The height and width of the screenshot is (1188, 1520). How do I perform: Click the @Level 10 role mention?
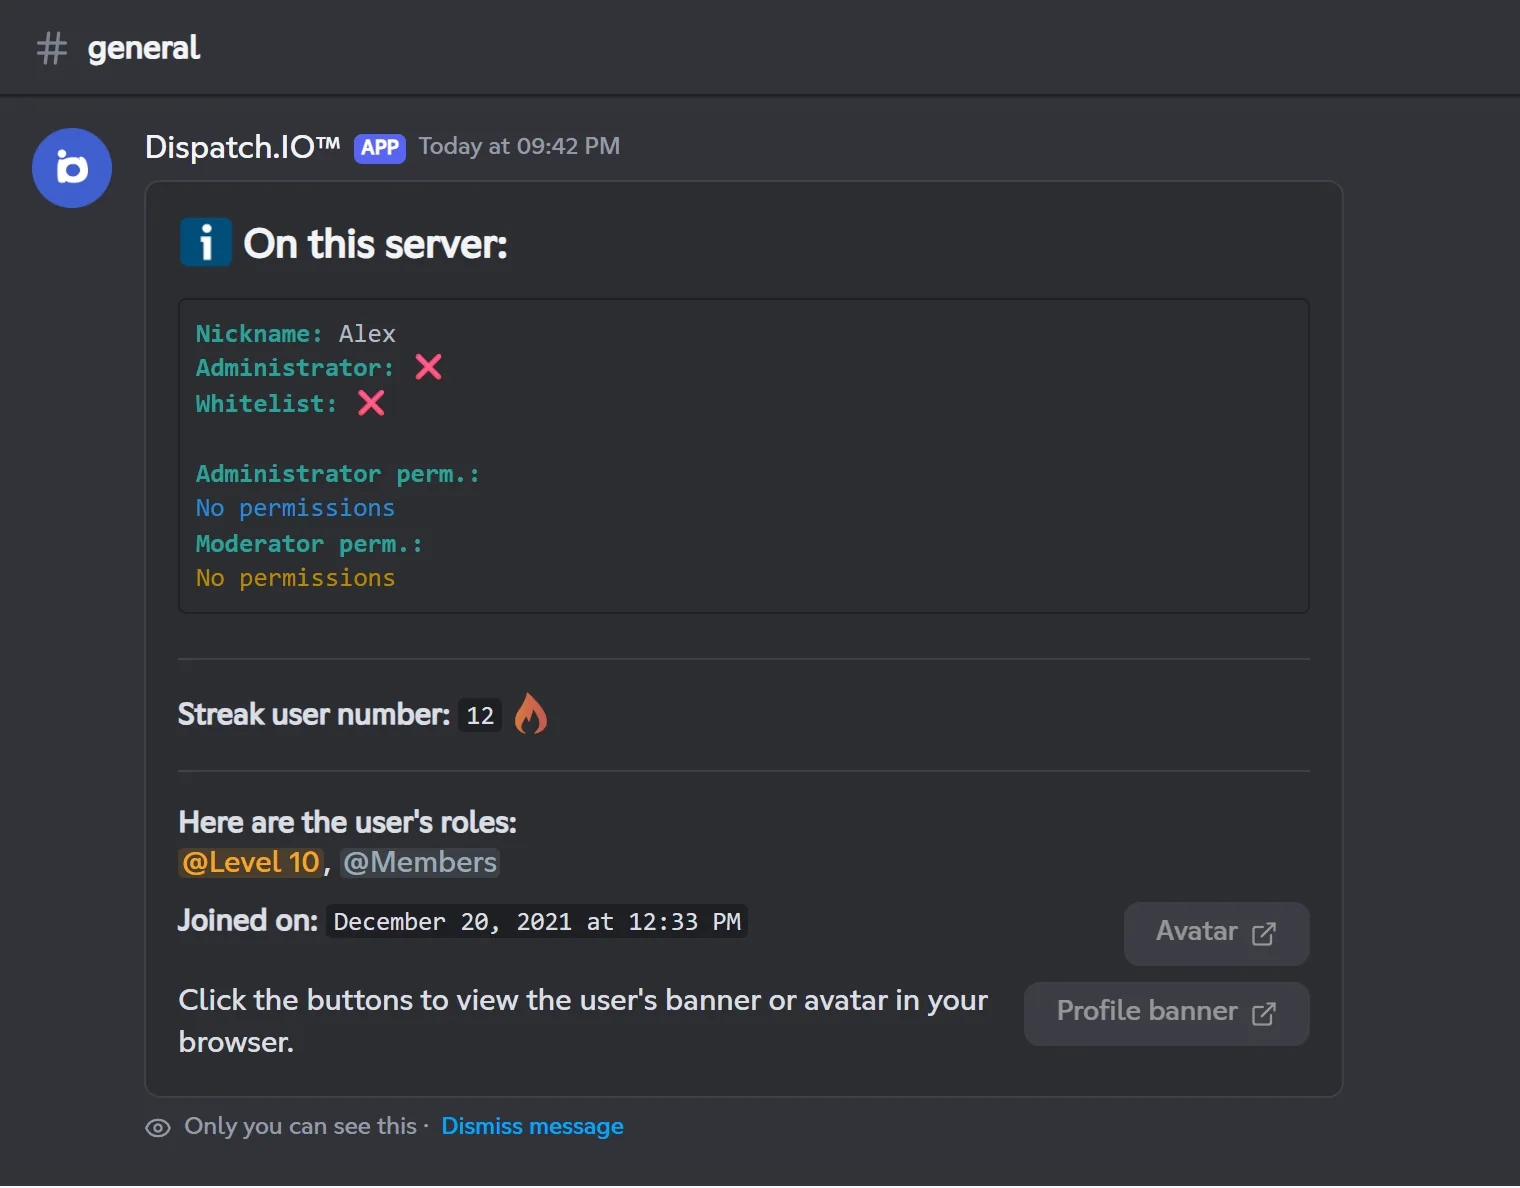[x=251, y=862]
